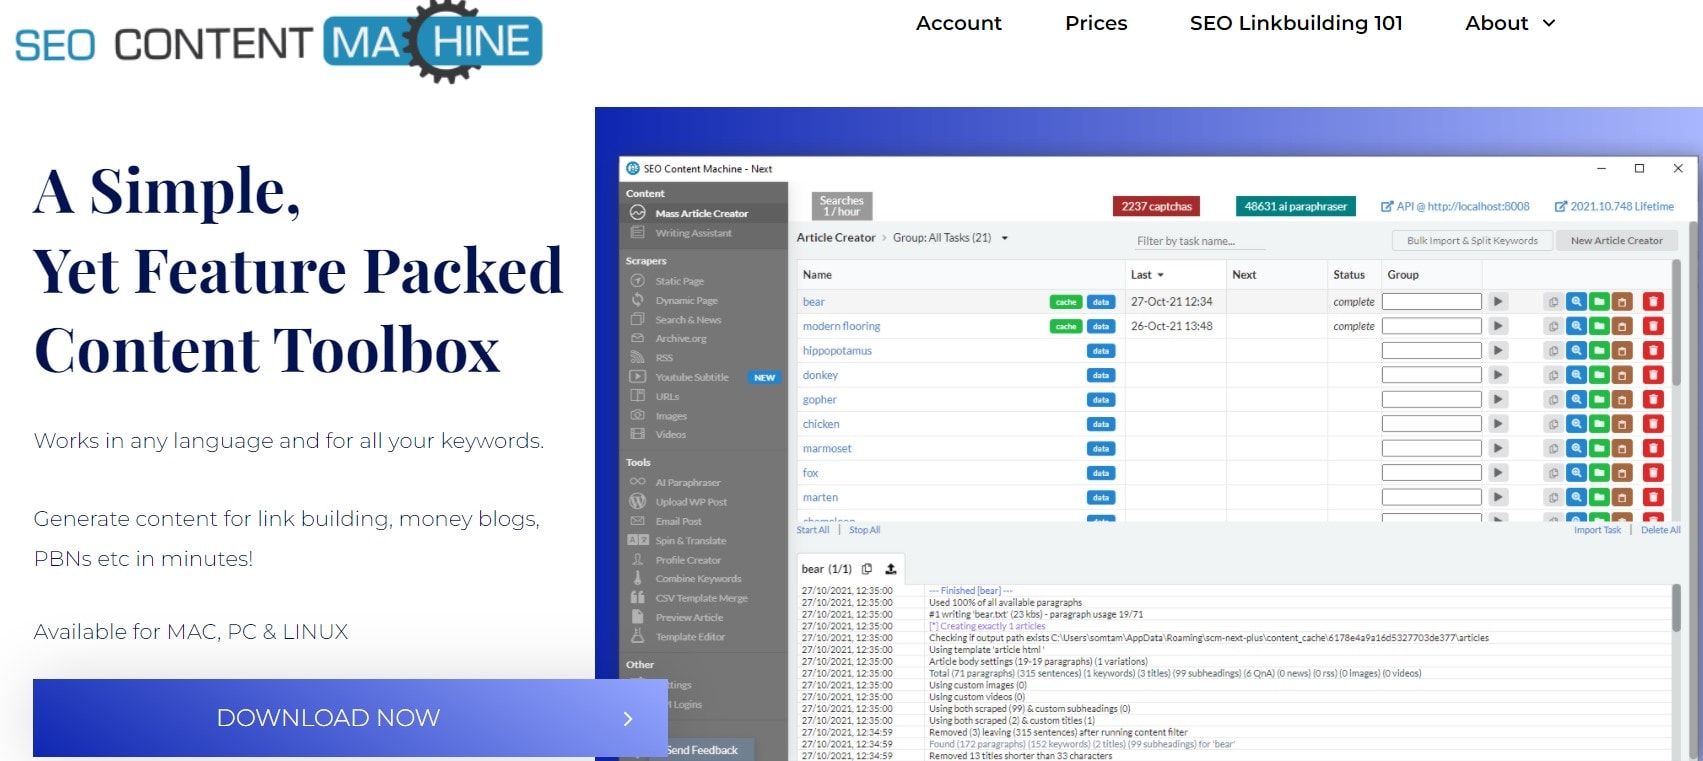Click the blue magnifier icon for modern flooring

tap(1576, 326)
